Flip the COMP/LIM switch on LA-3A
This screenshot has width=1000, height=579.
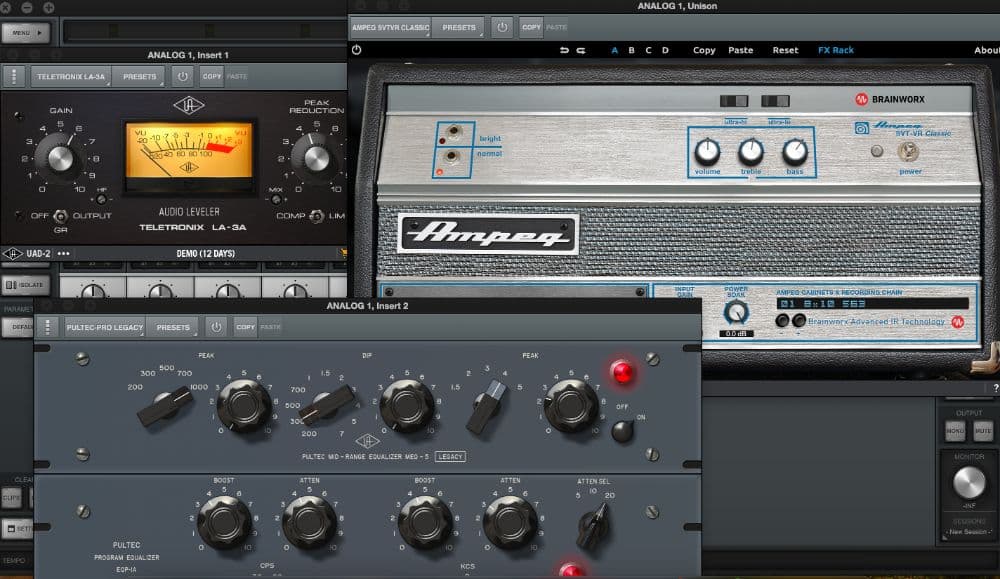[x=316, y=216]
